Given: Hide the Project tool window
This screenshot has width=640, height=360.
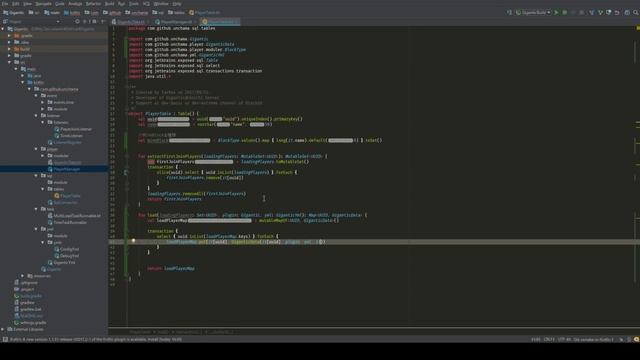Looking at the screenshot, I should pyautogui.click(x=102, y=22).
